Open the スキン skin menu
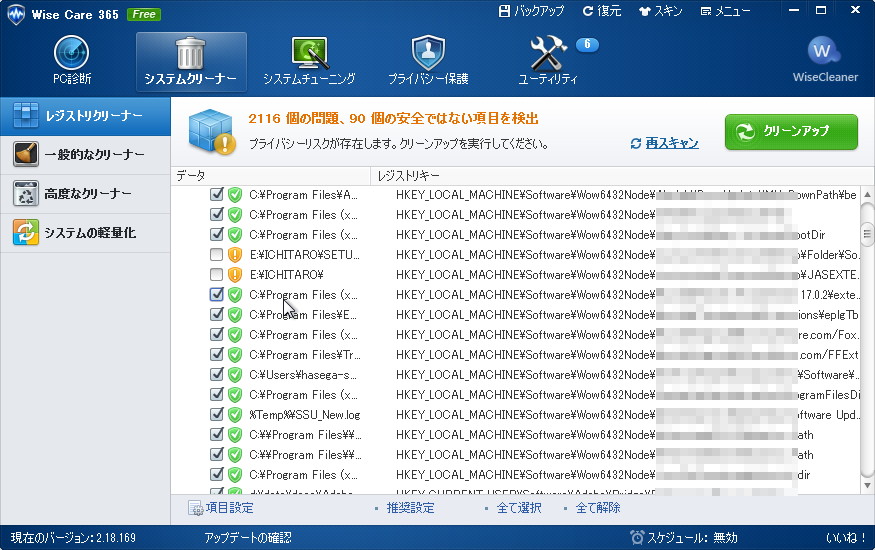 click(x=661, y=11)
